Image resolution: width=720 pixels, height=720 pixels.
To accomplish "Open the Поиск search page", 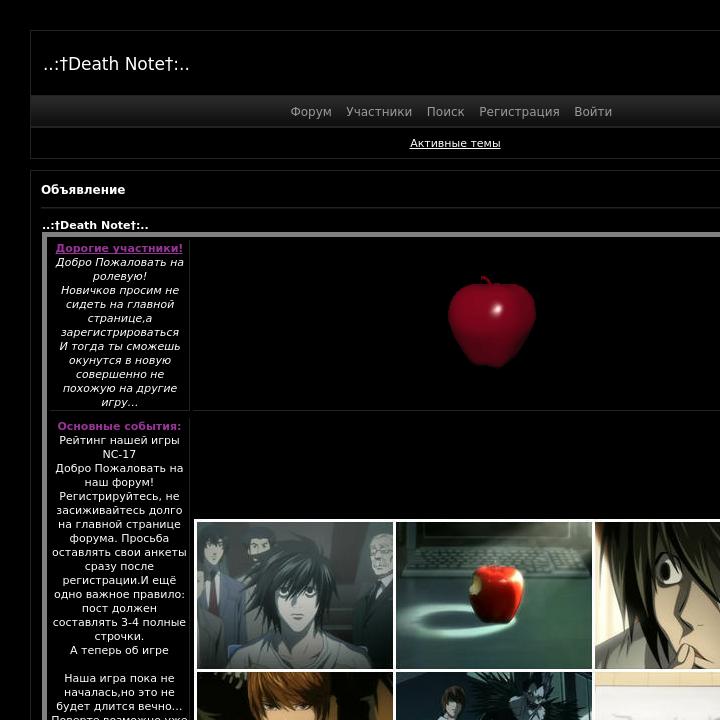I will (x=445, y=112).
